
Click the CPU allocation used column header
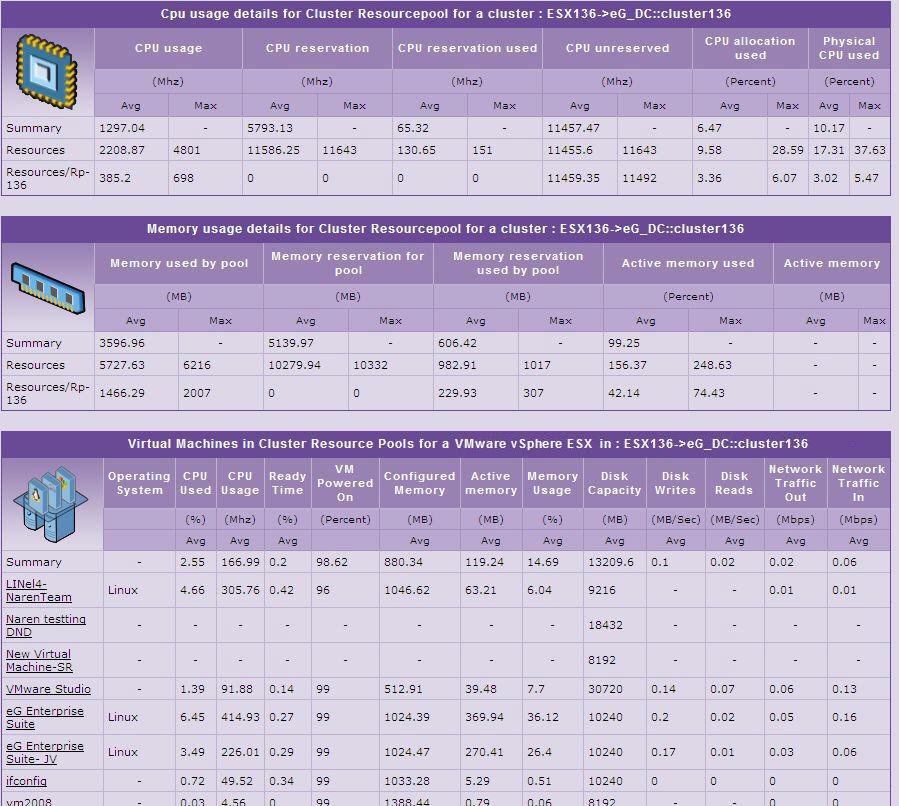click(751, 48)
